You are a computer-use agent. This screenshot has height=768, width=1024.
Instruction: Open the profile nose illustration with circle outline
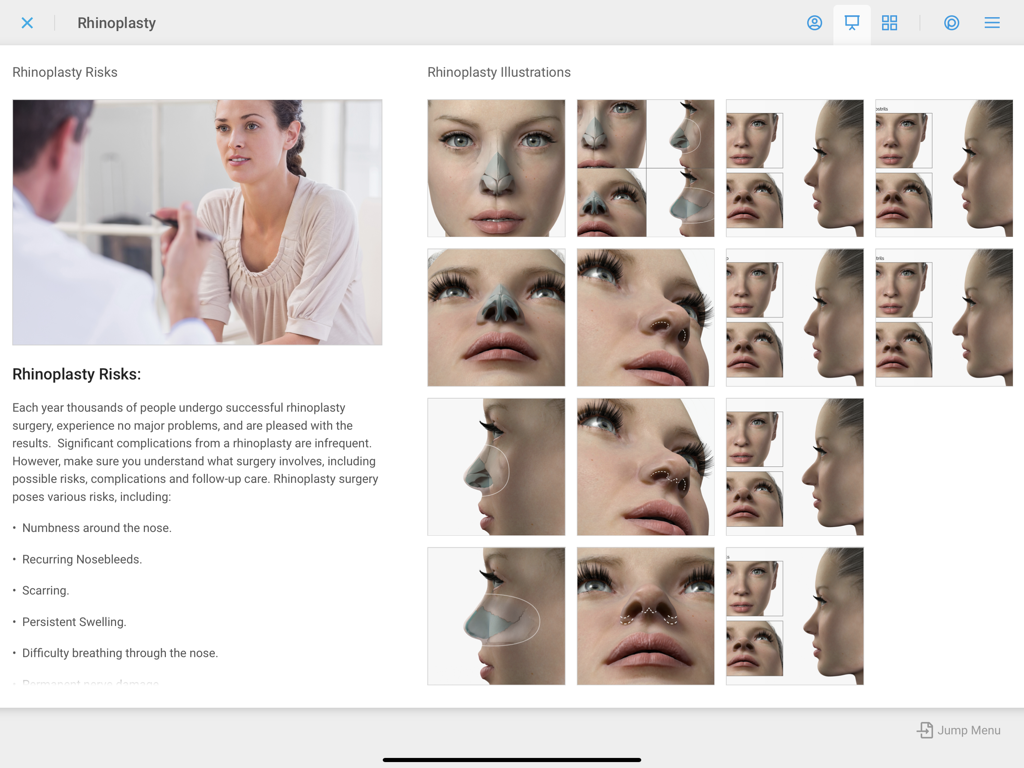pos(496,466)
